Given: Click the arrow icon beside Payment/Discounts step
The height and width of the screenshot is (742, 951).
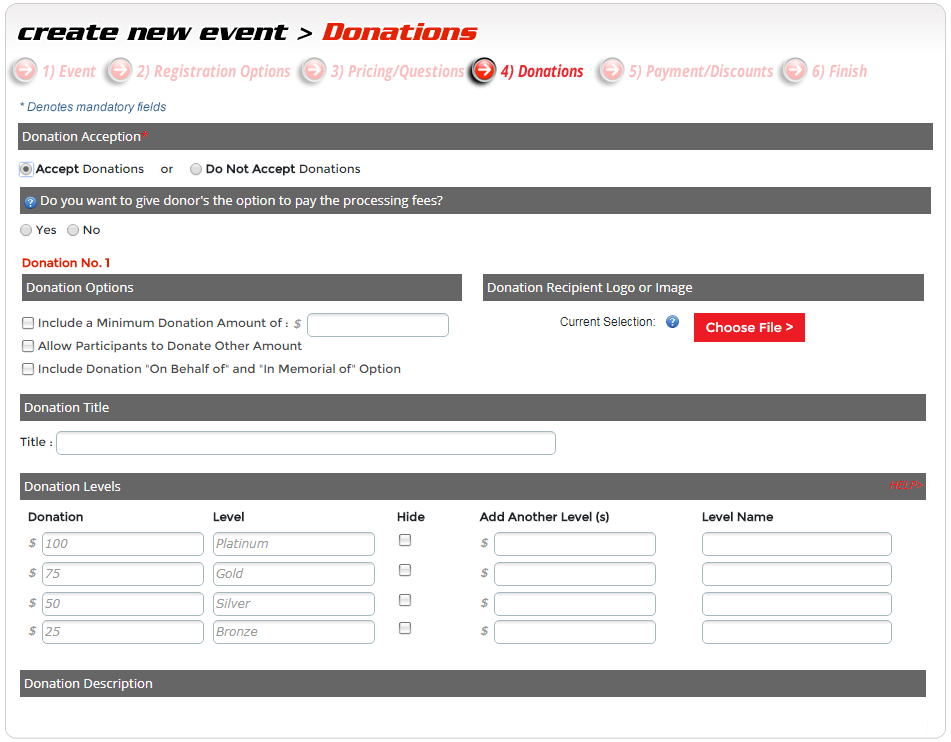Looking at the screenshot, I should (611, 71).
